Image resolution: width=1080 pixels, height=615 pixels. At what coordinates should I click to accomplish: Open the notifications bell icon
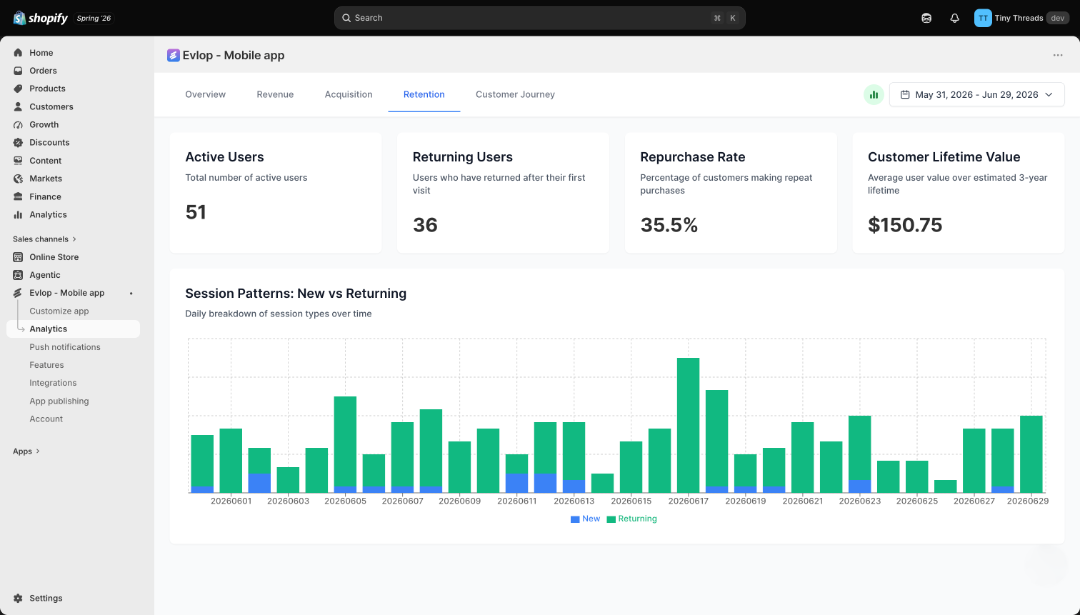click(955, 18)
